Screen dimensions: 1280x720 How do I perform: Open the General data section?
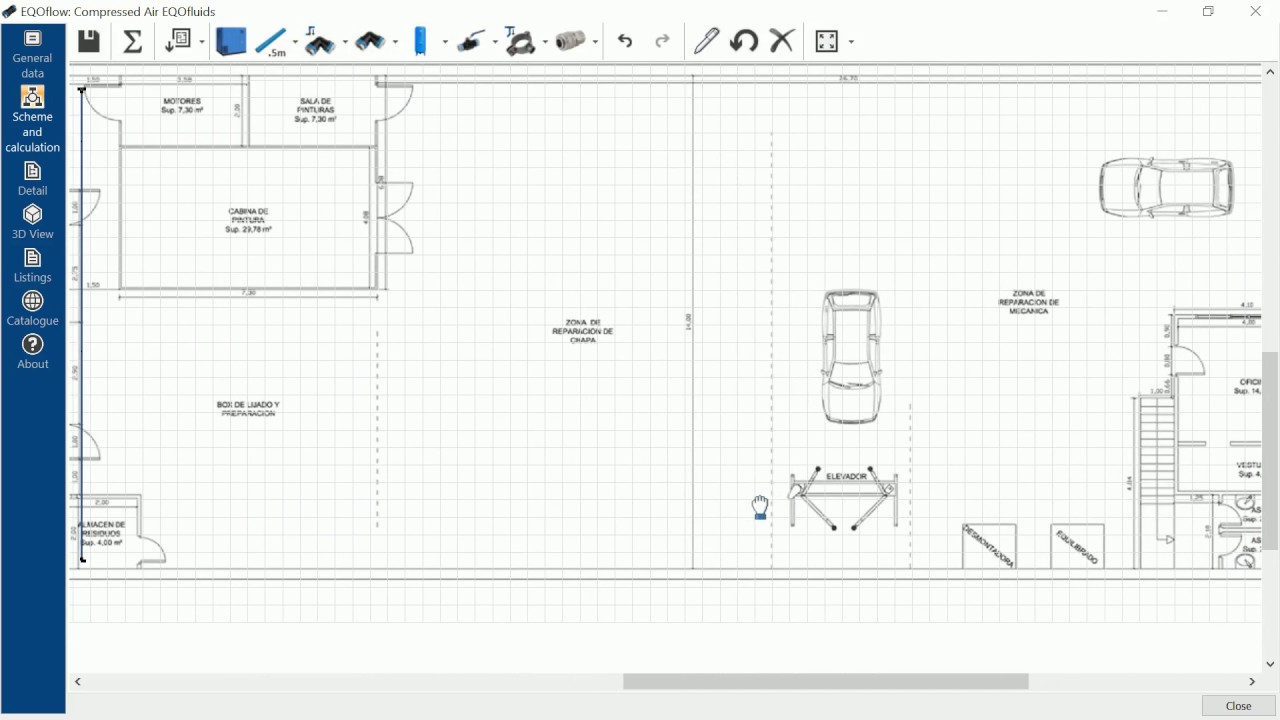click(33, 54)
